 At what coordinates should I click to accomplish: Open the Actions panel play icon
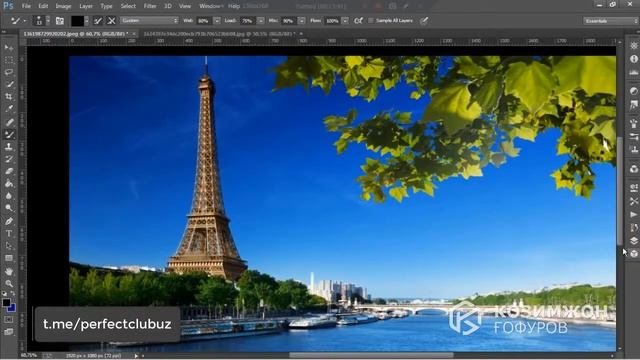633,215
